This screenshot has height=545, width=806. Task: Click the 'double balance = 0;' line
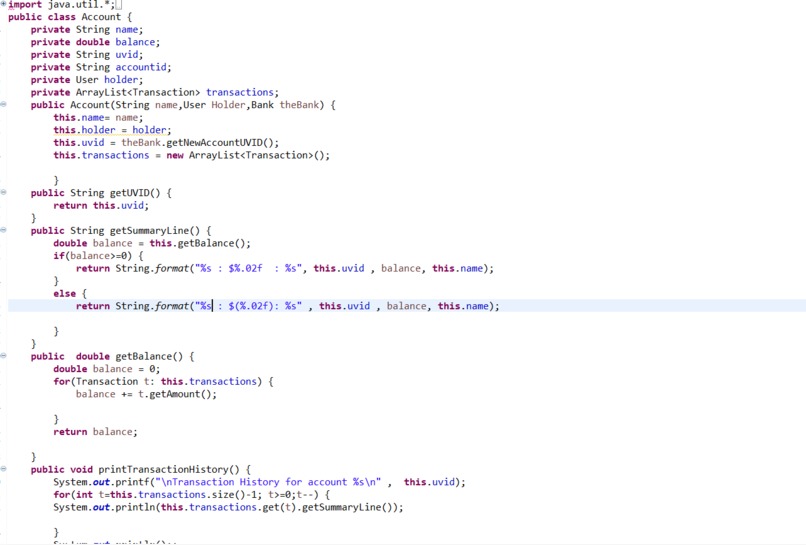click(x=106, y=369)
